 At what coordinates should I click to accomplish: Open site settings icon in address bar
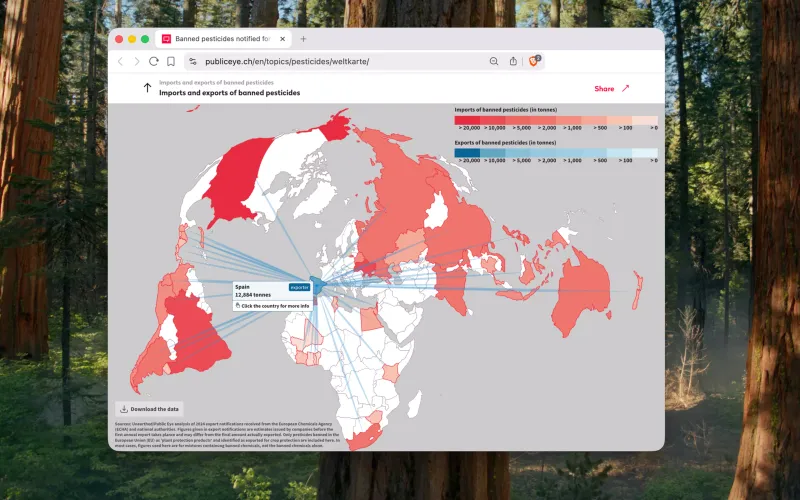(x=193, y=61)
